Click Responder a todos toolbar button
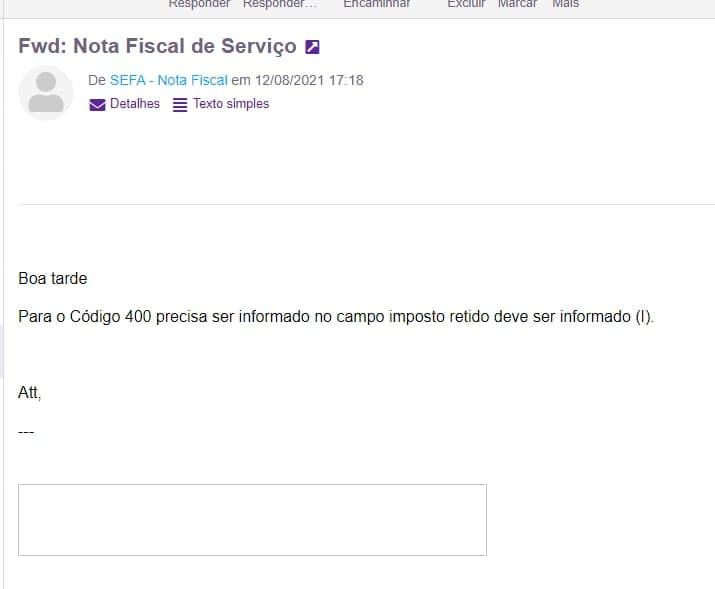This screenshot has width=715, height=589. coord(280,4)
